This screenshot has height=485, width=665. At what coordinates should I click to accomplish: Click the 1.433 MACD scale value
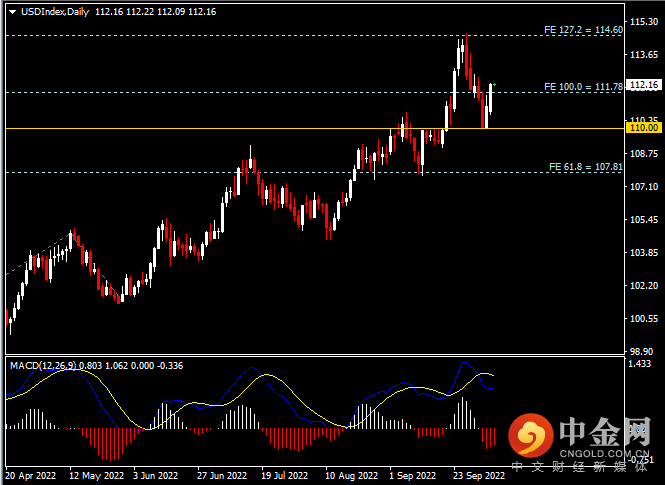tap(641, 364)
